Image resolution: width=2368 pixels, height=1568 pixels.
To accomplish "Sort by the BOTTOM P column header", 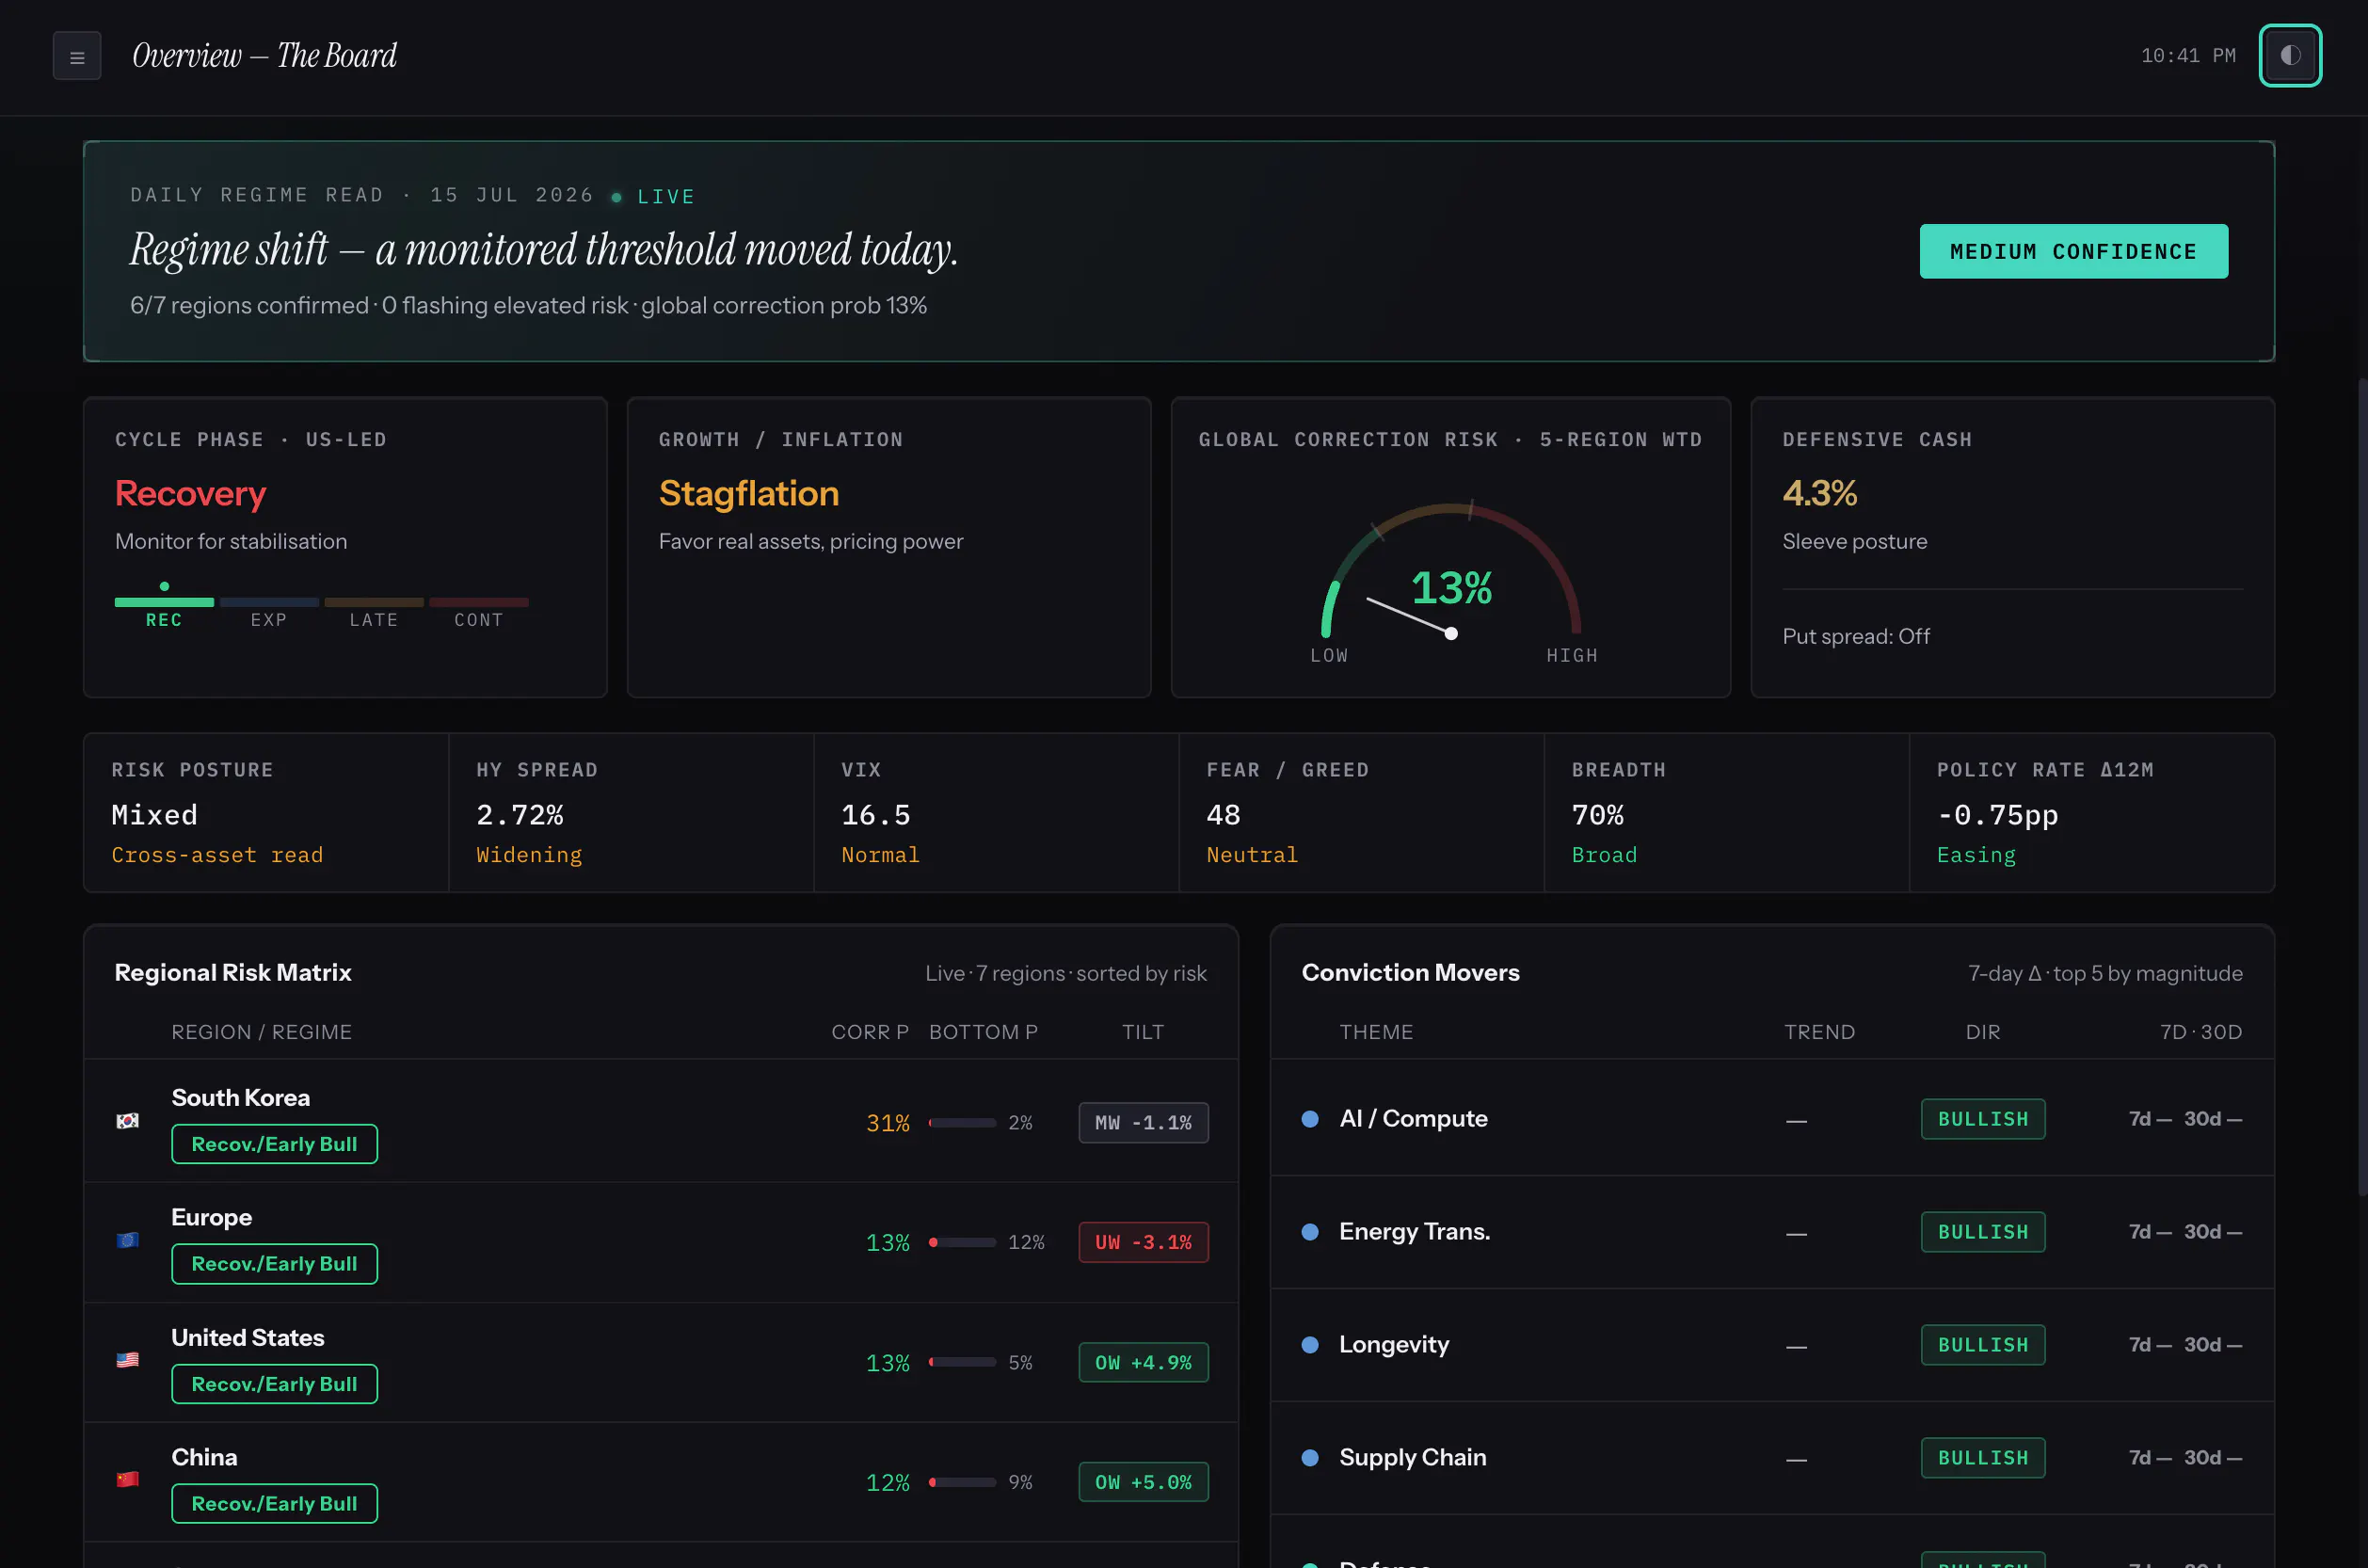I will pyautogui.click(x=983, y=1032).
